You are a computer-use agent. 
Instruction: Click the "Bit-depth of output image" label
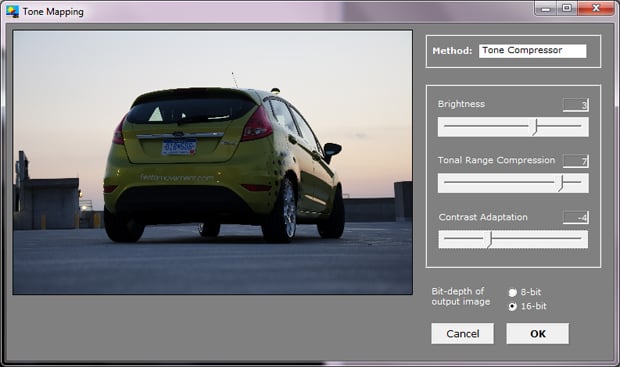pos(461,297)
